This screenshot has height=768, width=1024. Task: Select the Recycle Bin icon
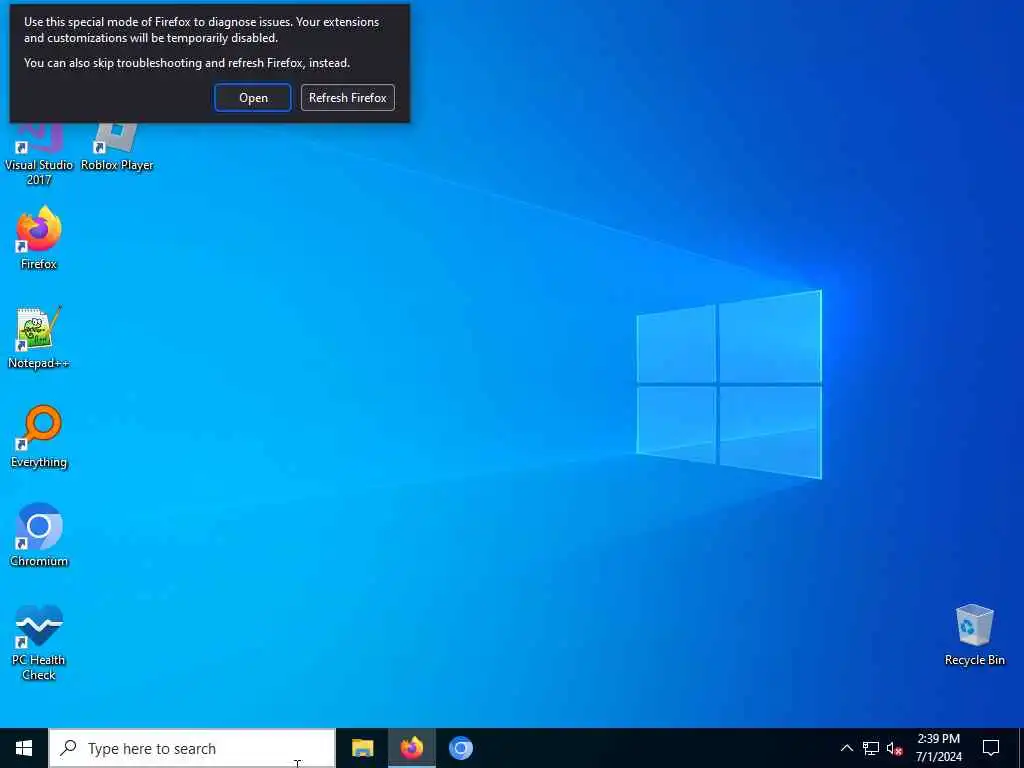tap(974, 635)
